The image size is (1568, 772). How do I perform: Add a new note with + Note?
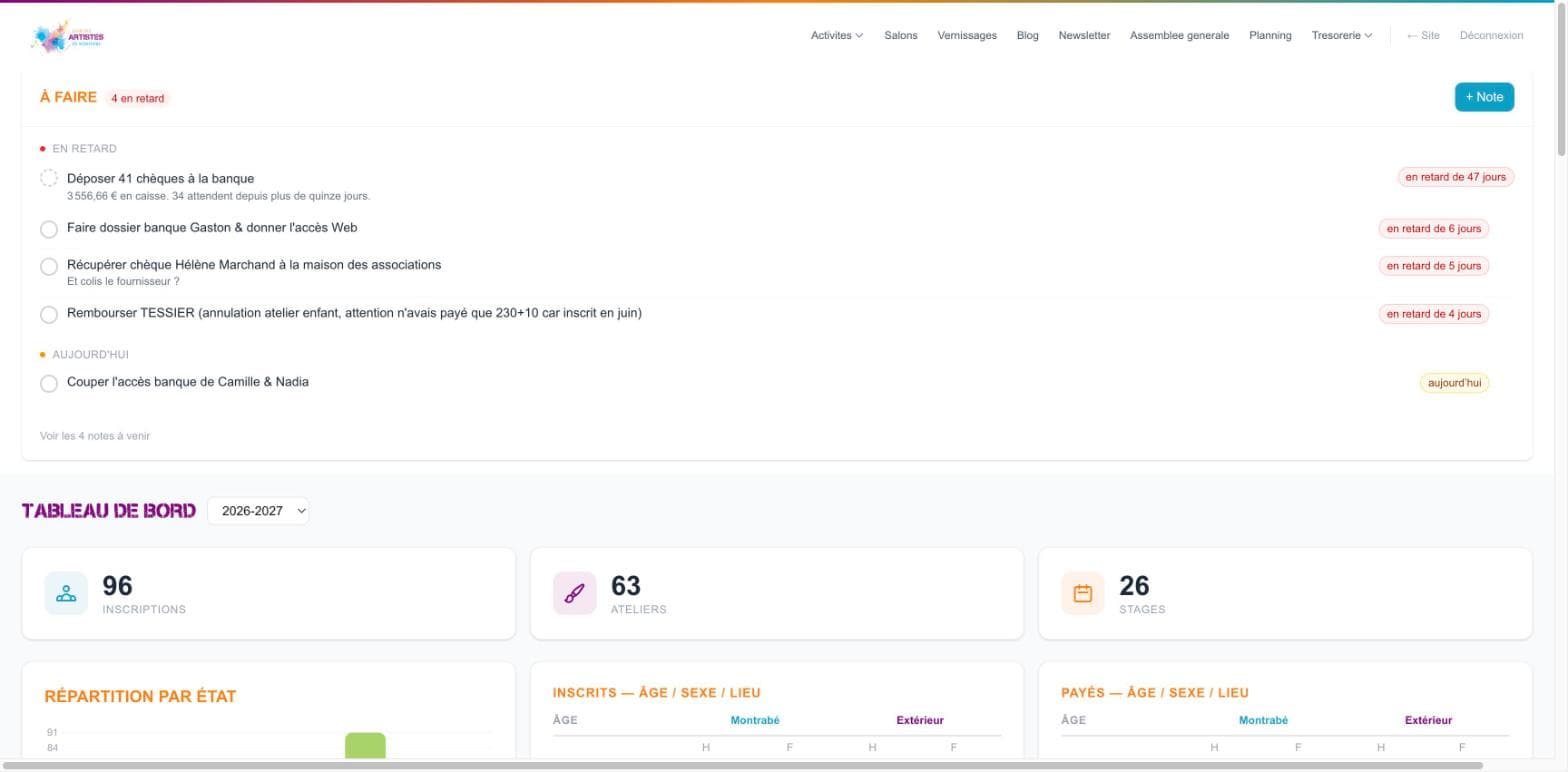click(x=1484, y=97)
